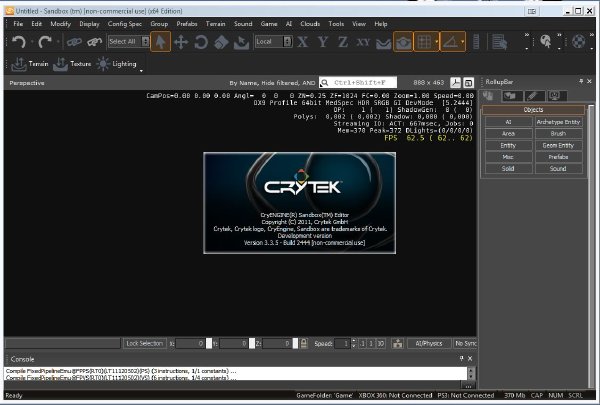Click the Geom Entity button
600x405 pixels.
click(x=558, y=145)
